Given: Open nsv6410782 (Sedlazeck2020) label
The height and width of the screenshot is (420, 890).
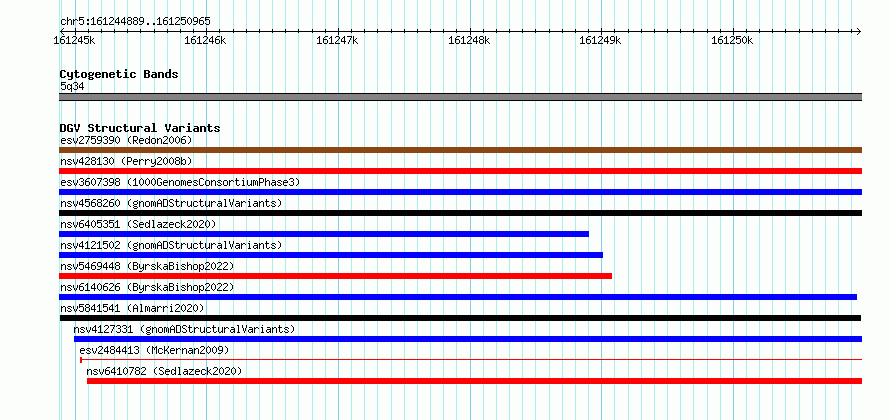Looking at the screenshot, I should click(164, 371).
